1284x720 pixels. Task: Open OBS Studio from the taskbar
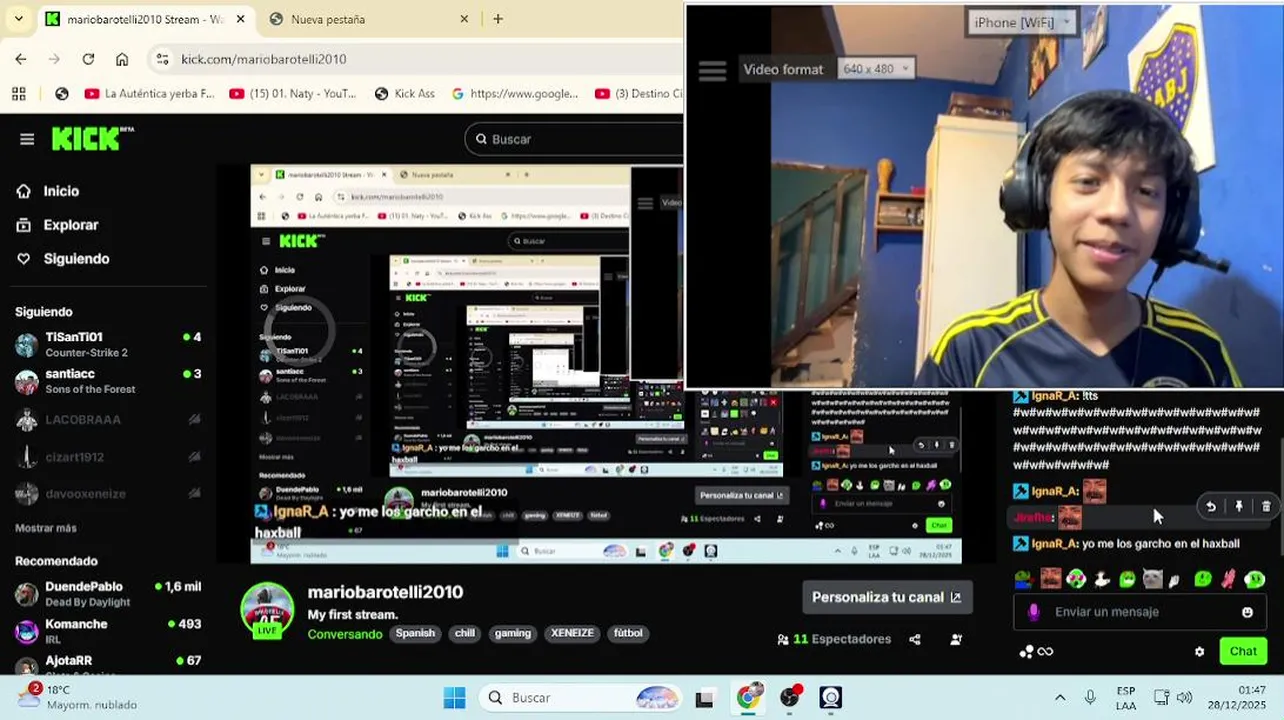pos(790,697)
